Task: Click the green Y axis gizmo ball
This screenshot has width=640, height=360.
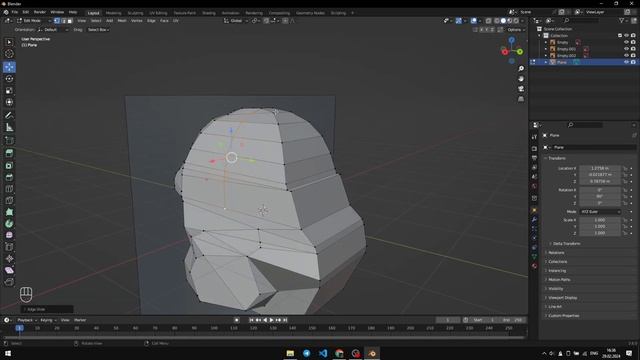Action: [520, 52]
